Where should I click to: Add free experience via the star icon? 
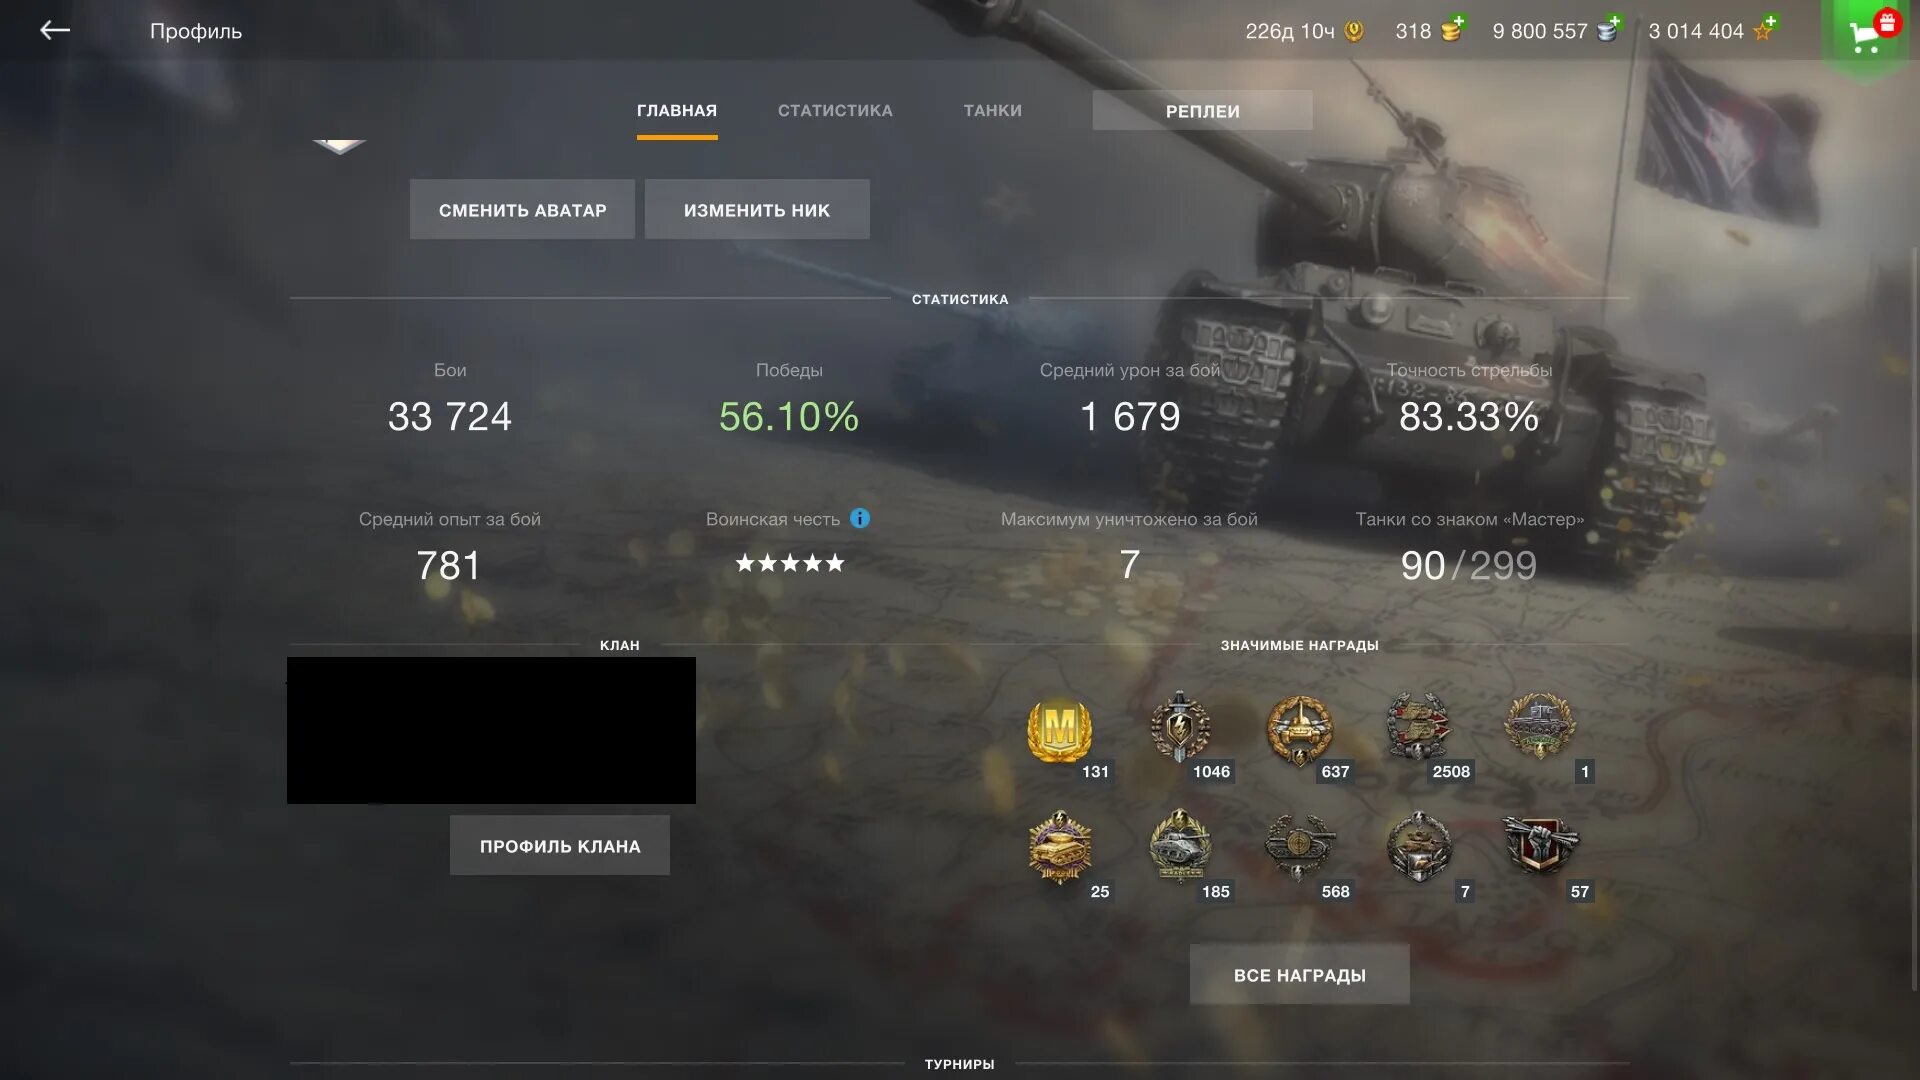(x=1764, y=29)
